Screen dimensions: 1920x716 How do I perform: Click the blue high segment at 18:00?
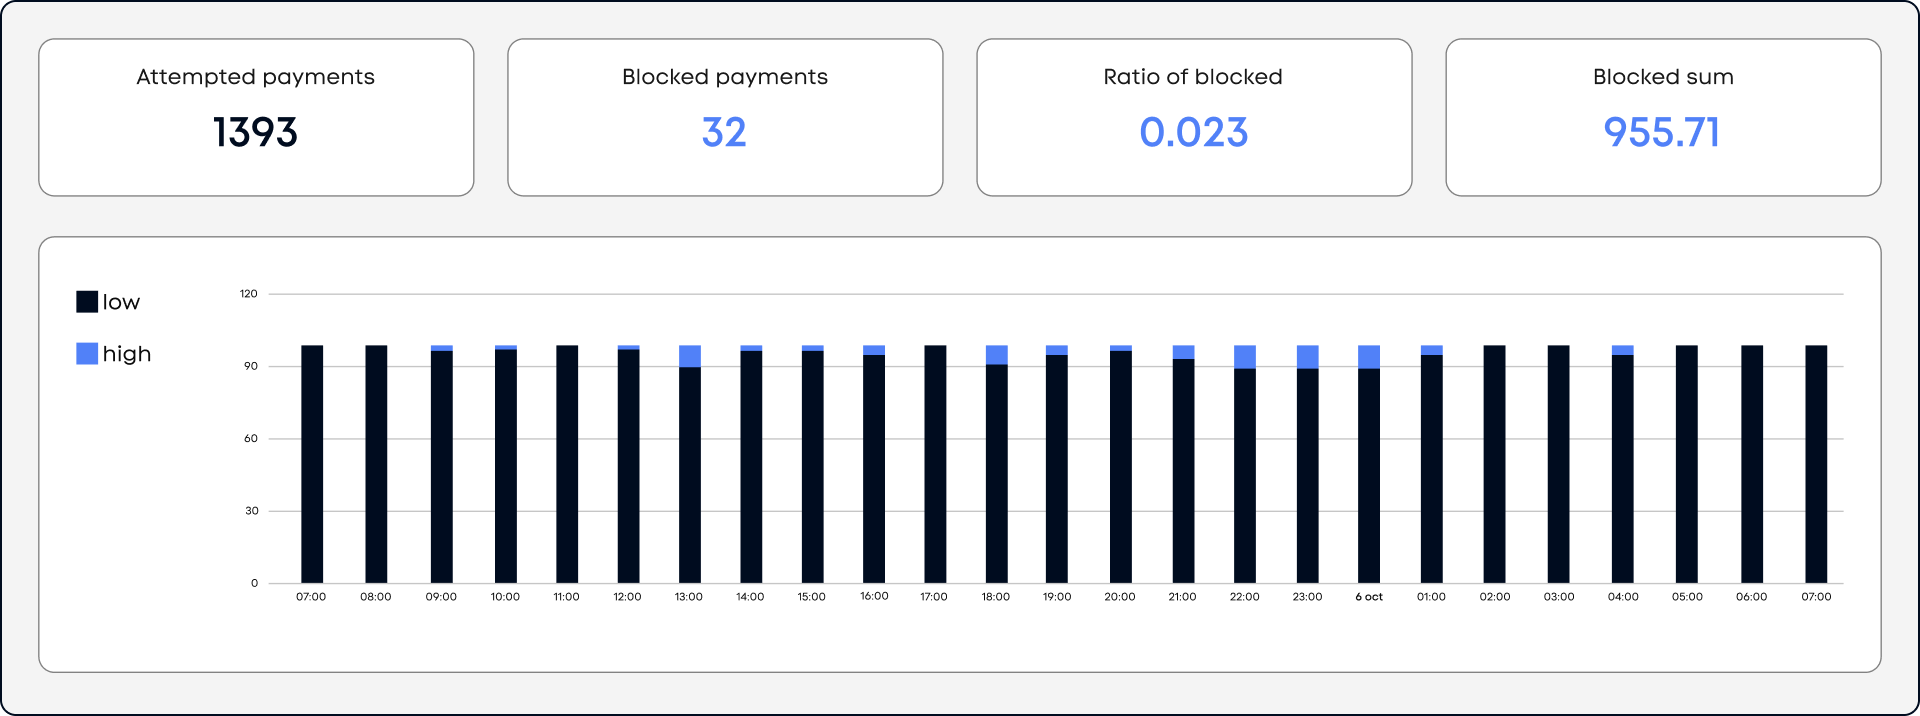997,355
